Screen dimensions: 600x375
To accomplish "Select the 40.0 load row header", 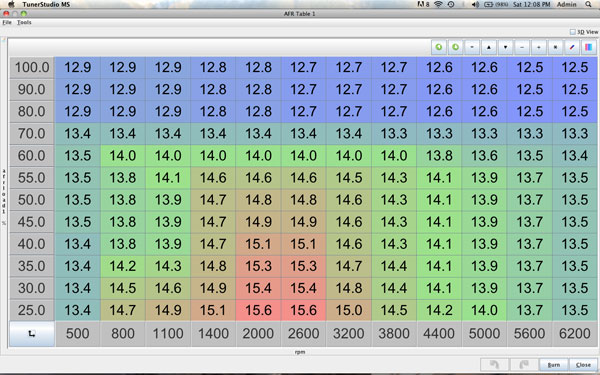I will [x=32, y=244].
